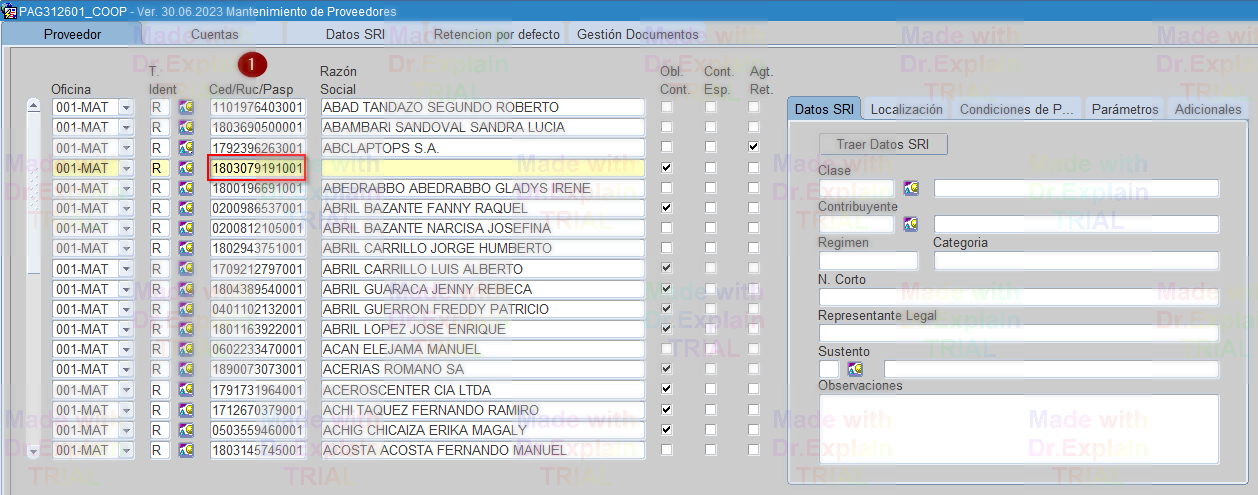Click the lookup icon beside the Contribuyente field
Image resolution: width=1258 pixels, height=495 pixels.
click(910, 224)
